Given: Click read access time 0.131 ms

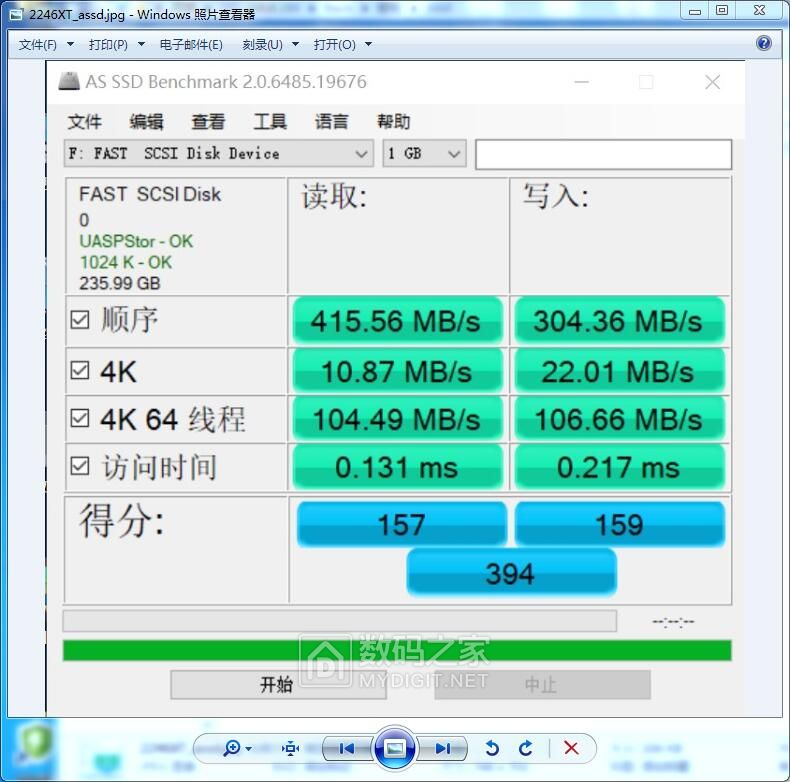Looking at the screenshot, I should pos(398,467).
